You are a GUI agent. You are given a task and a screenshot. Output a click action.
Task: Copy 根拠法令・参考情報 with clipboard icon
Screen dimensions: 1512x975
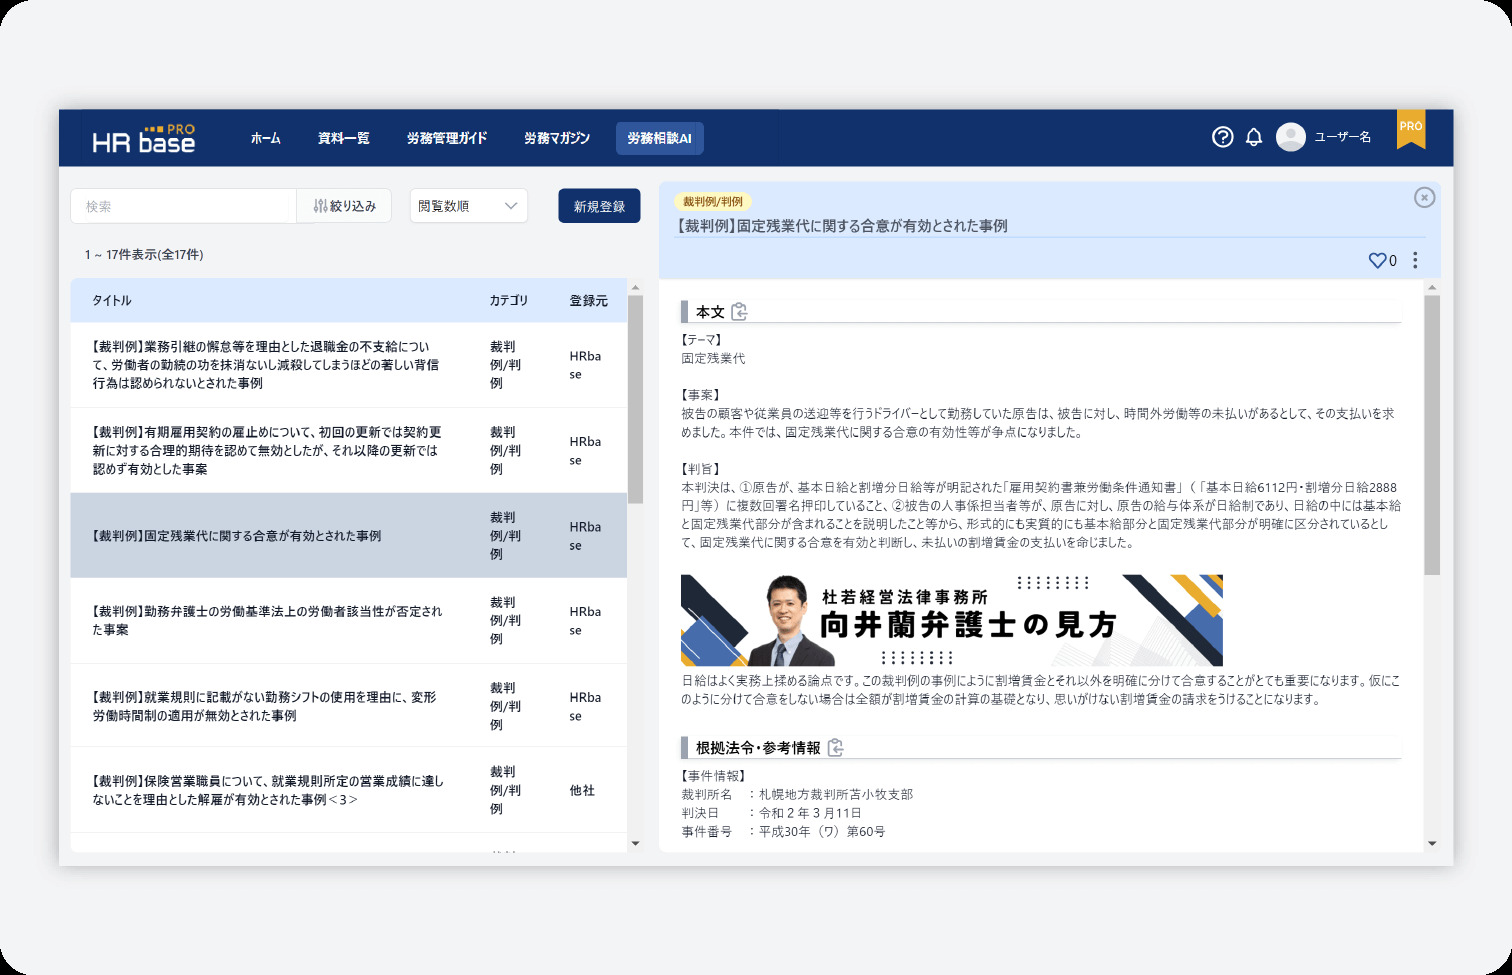point(836,748)
